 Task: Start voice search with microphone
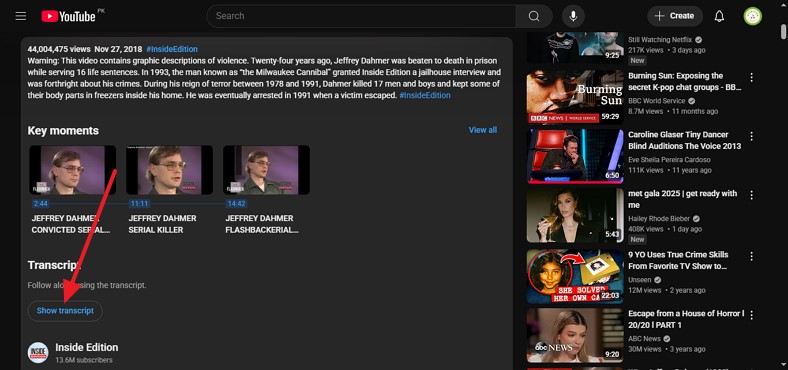[573, 16]
